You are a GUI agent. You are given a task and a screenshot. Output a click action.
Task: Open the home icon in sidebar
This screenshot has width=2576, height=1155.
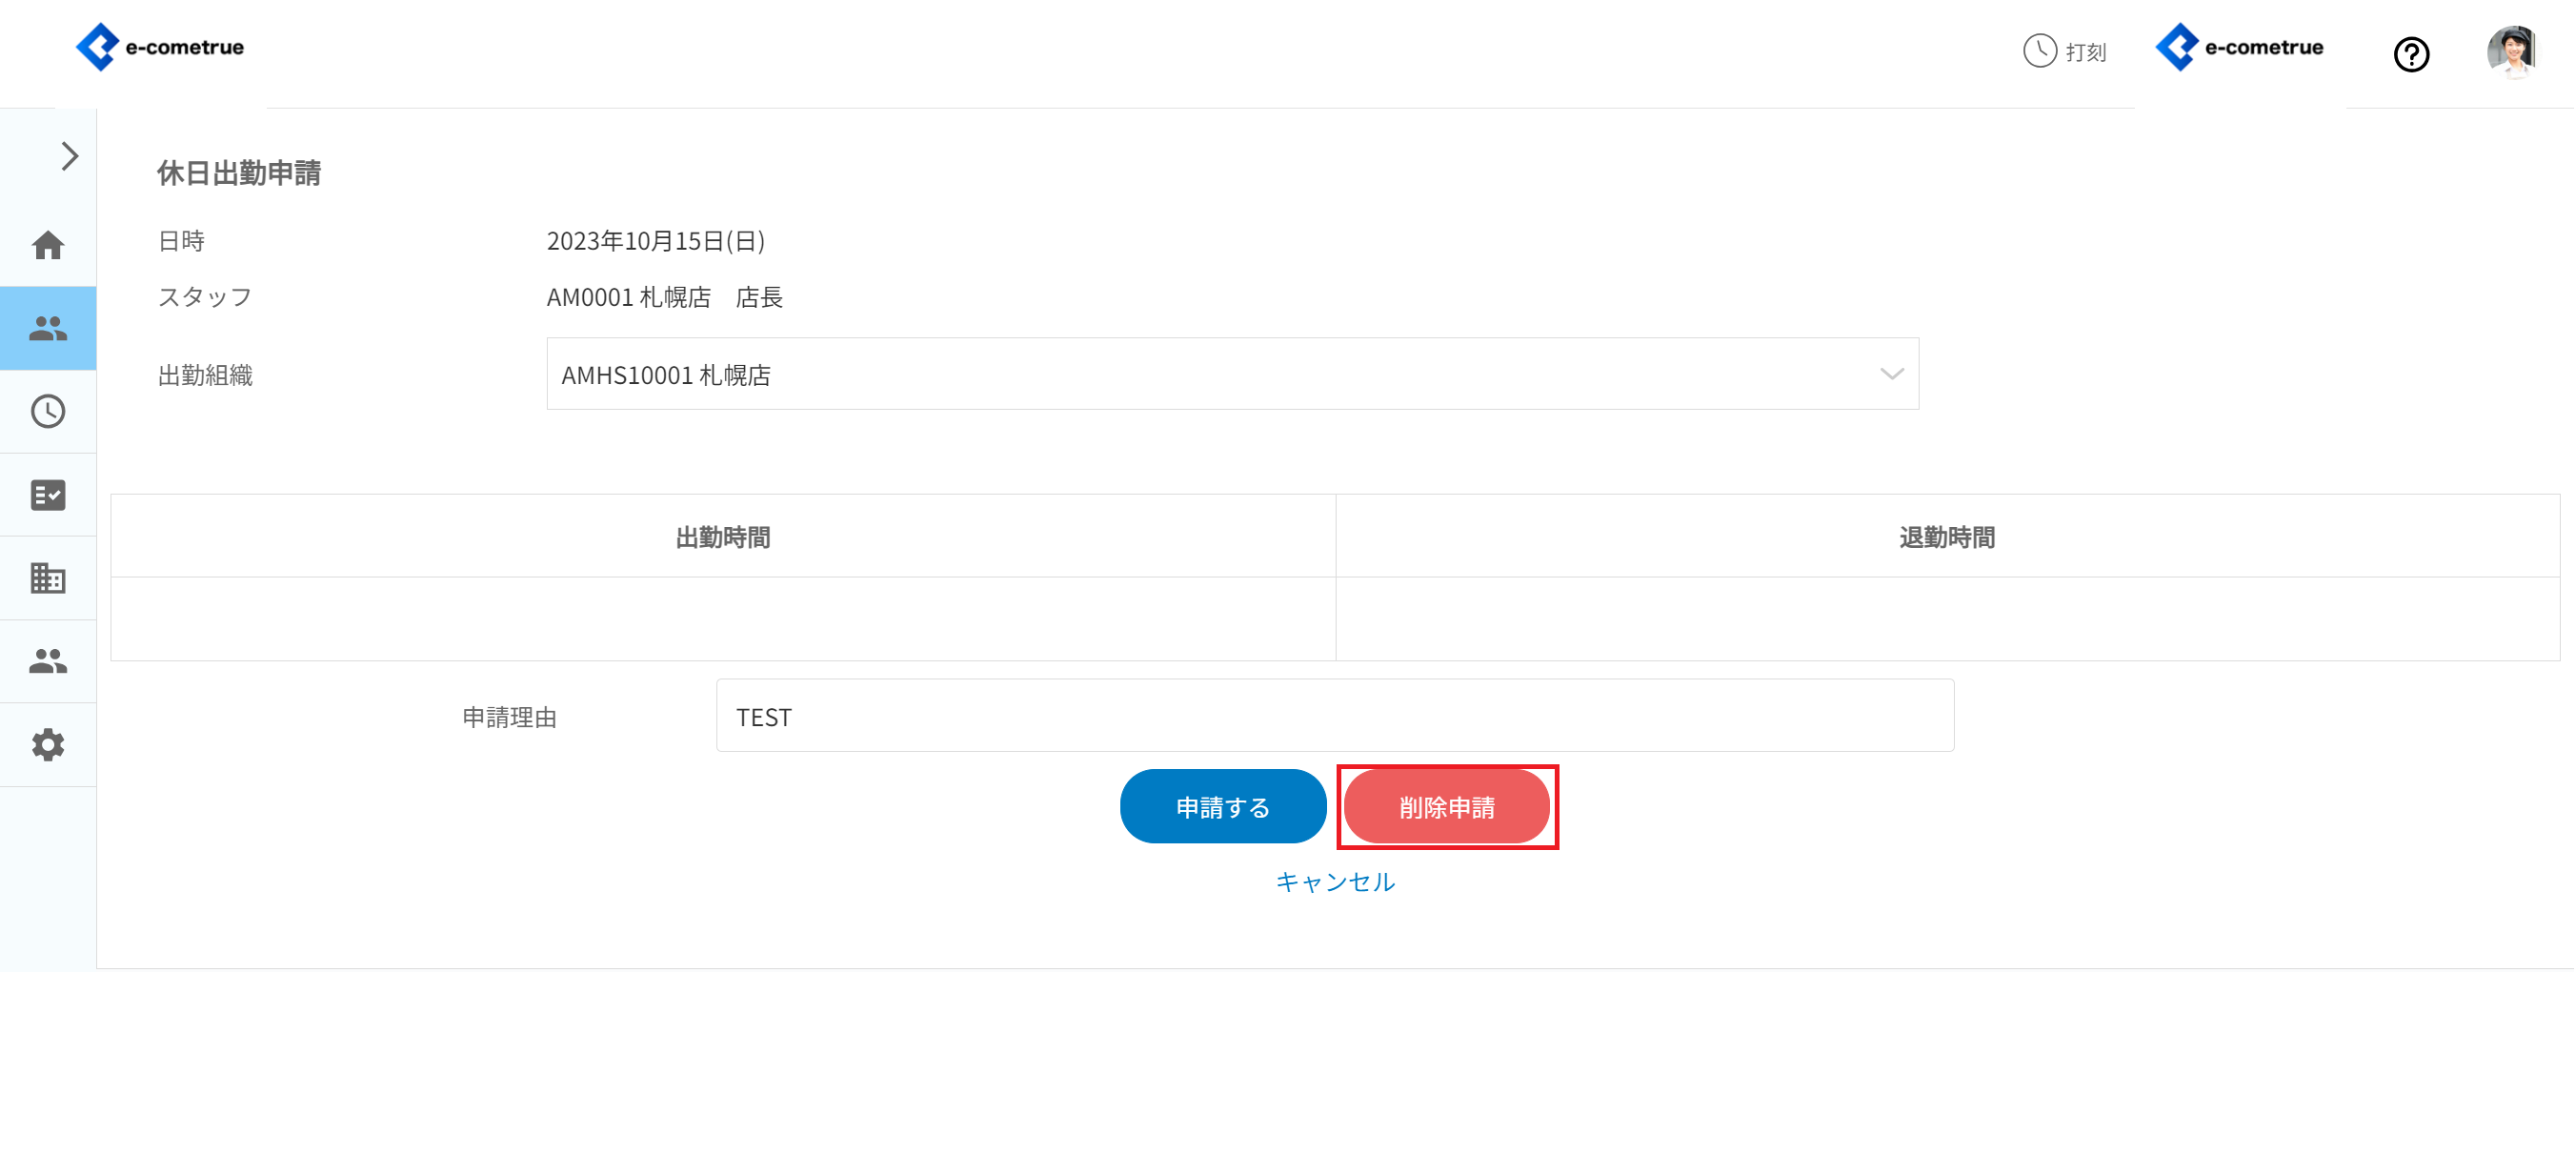pos(48,245)
